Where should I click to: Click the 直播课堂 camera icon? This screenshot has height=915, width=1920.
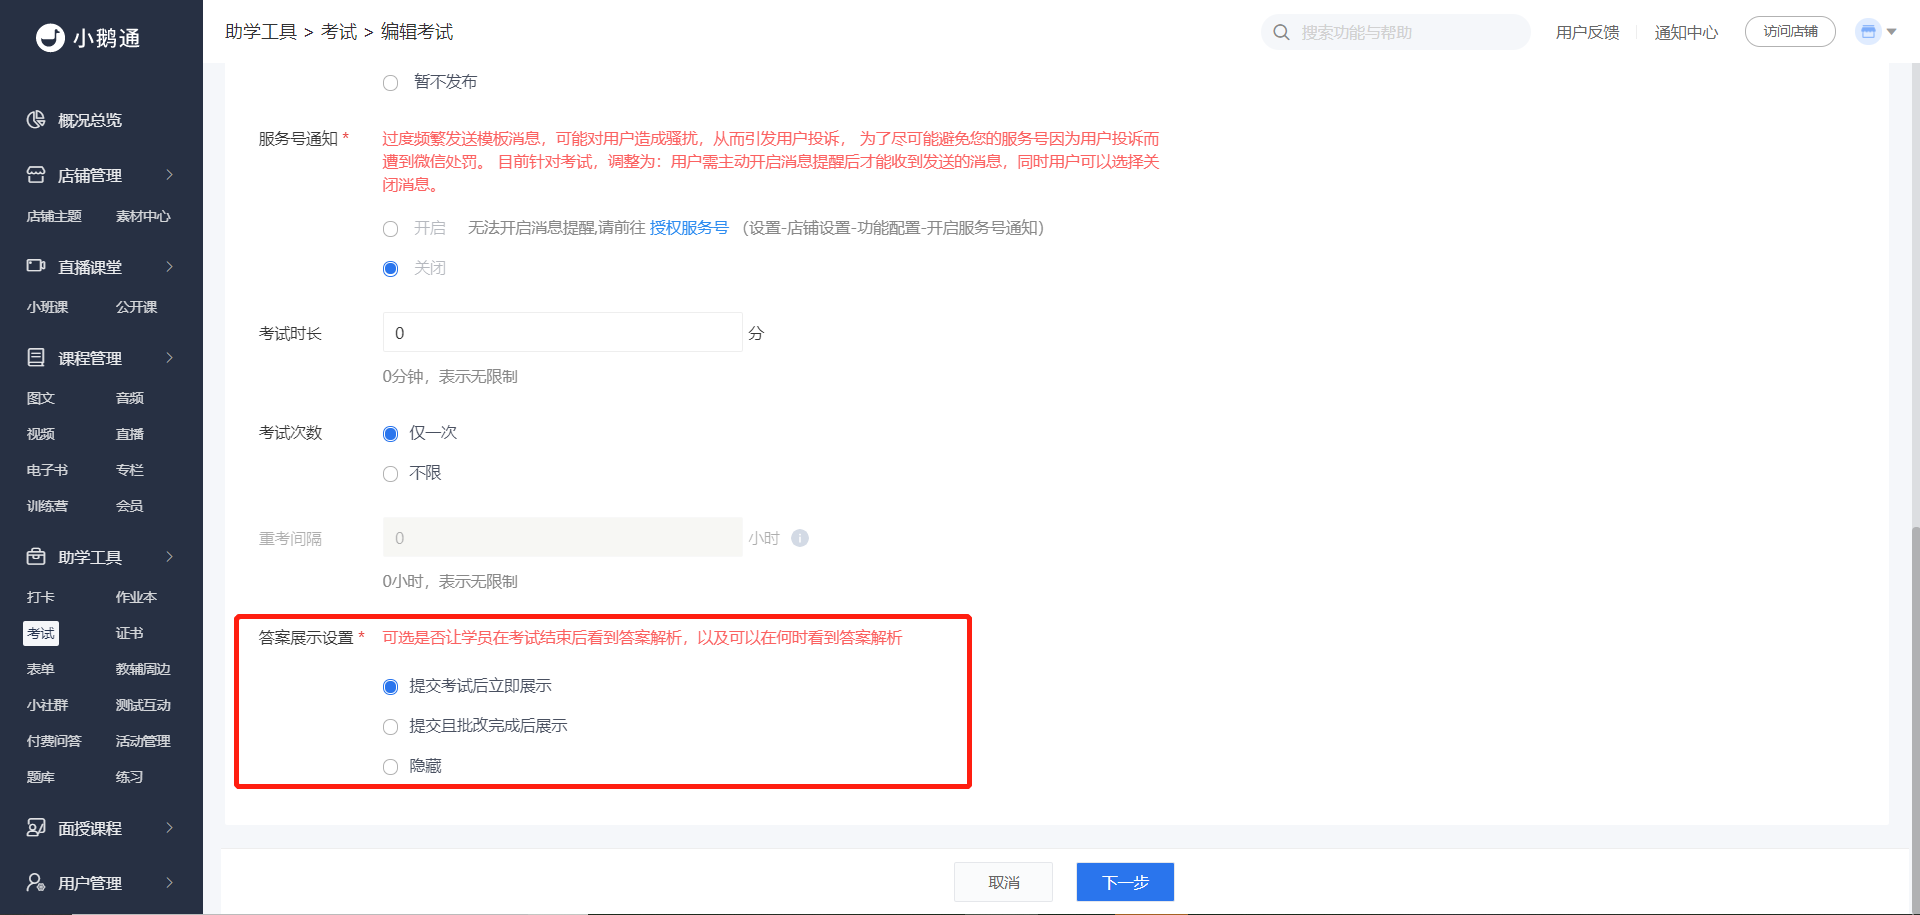[36, 266]
